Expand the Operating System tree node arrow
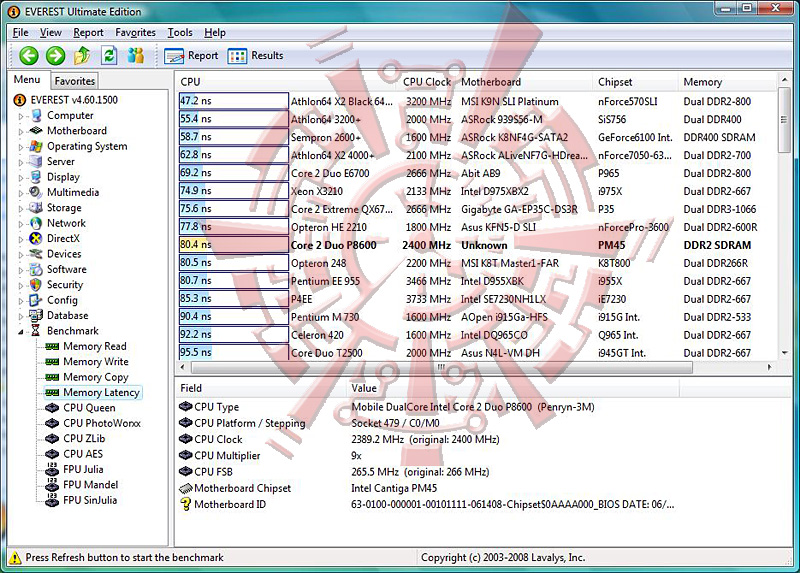800x573 pixels. click(21, 147)
